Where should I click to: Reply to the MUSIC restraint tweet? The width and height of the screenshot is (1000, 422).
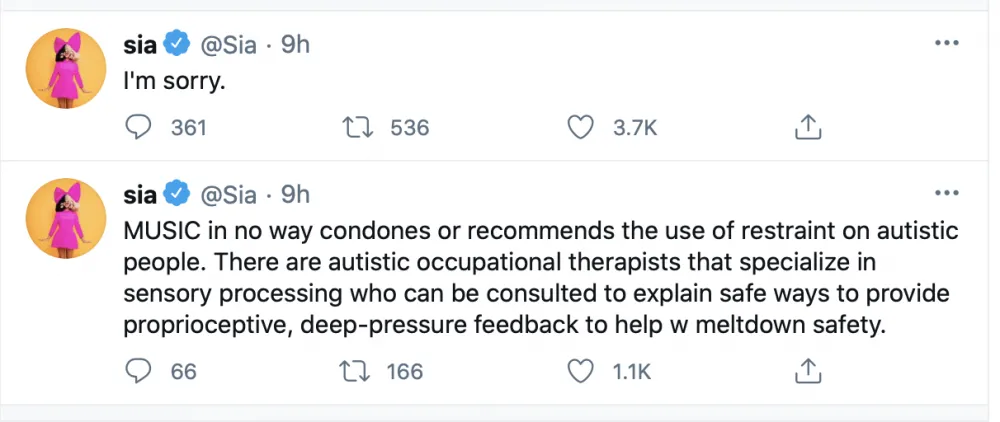(x=141, y=371)
